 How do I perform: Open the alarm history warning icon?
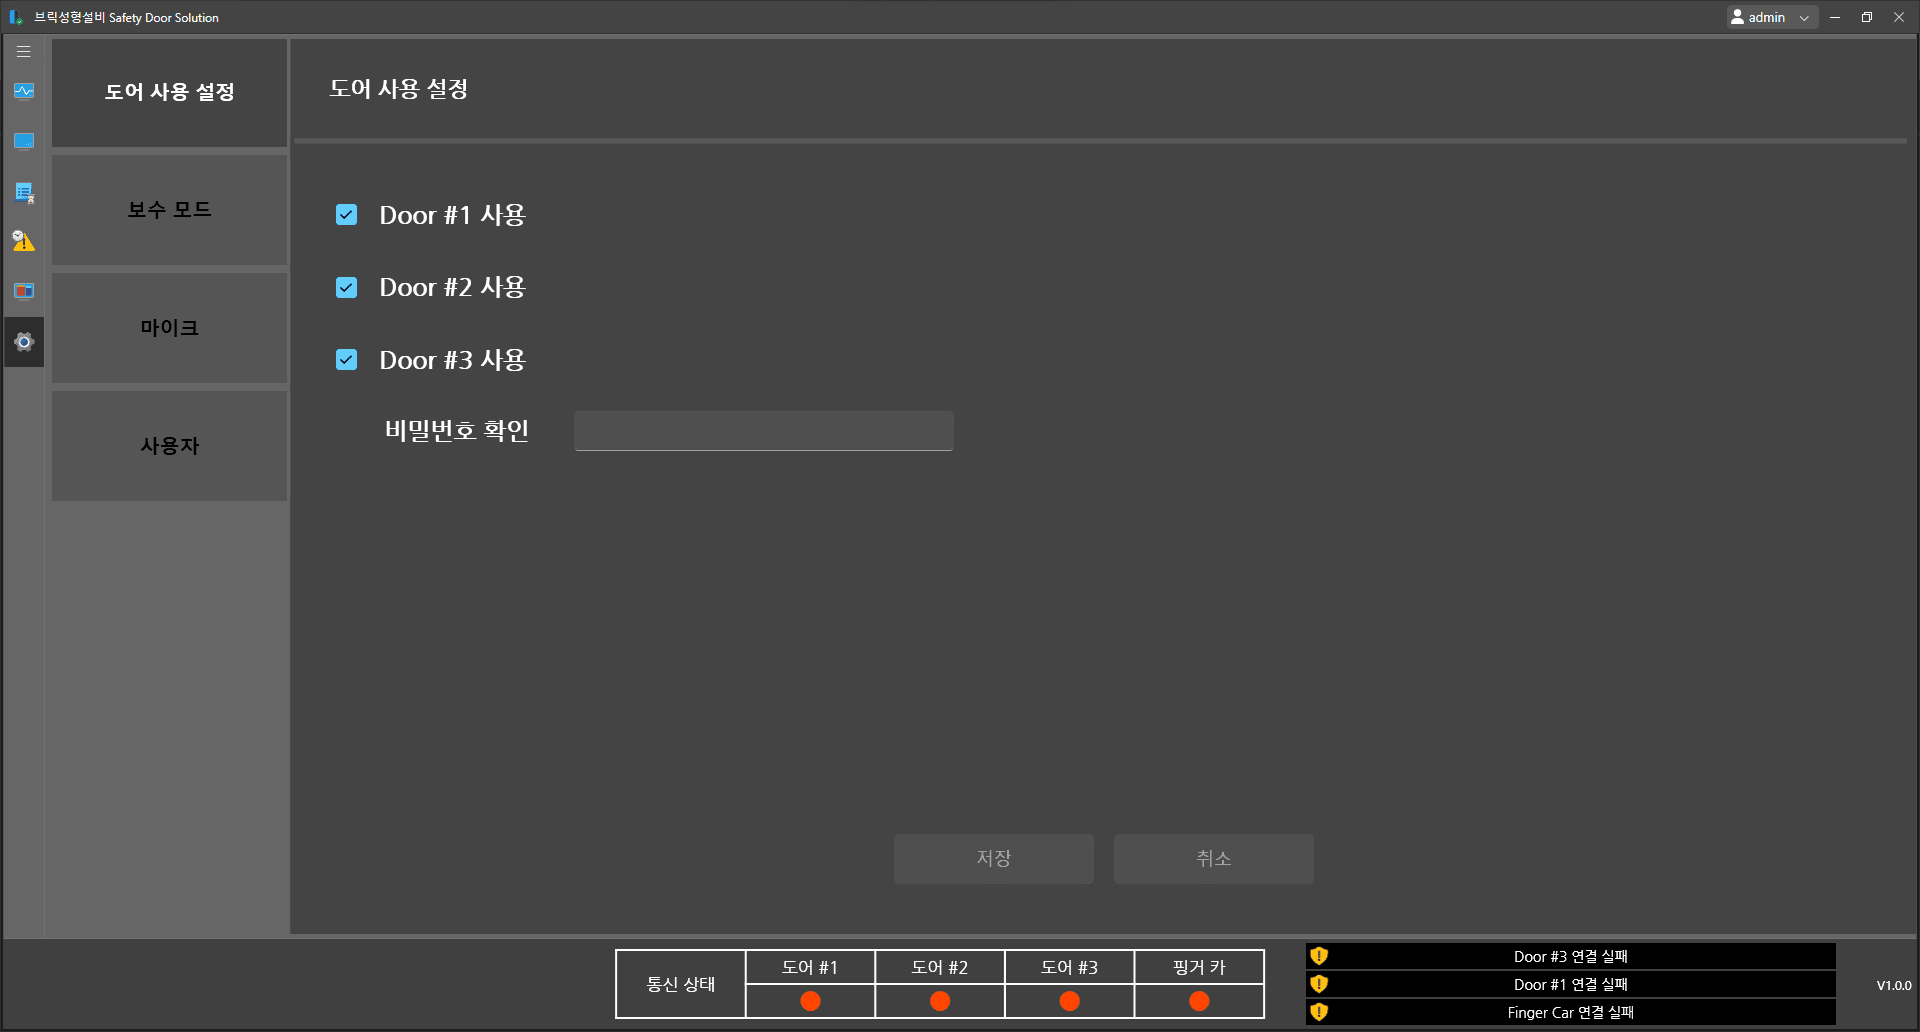click(x=23, y=241)
